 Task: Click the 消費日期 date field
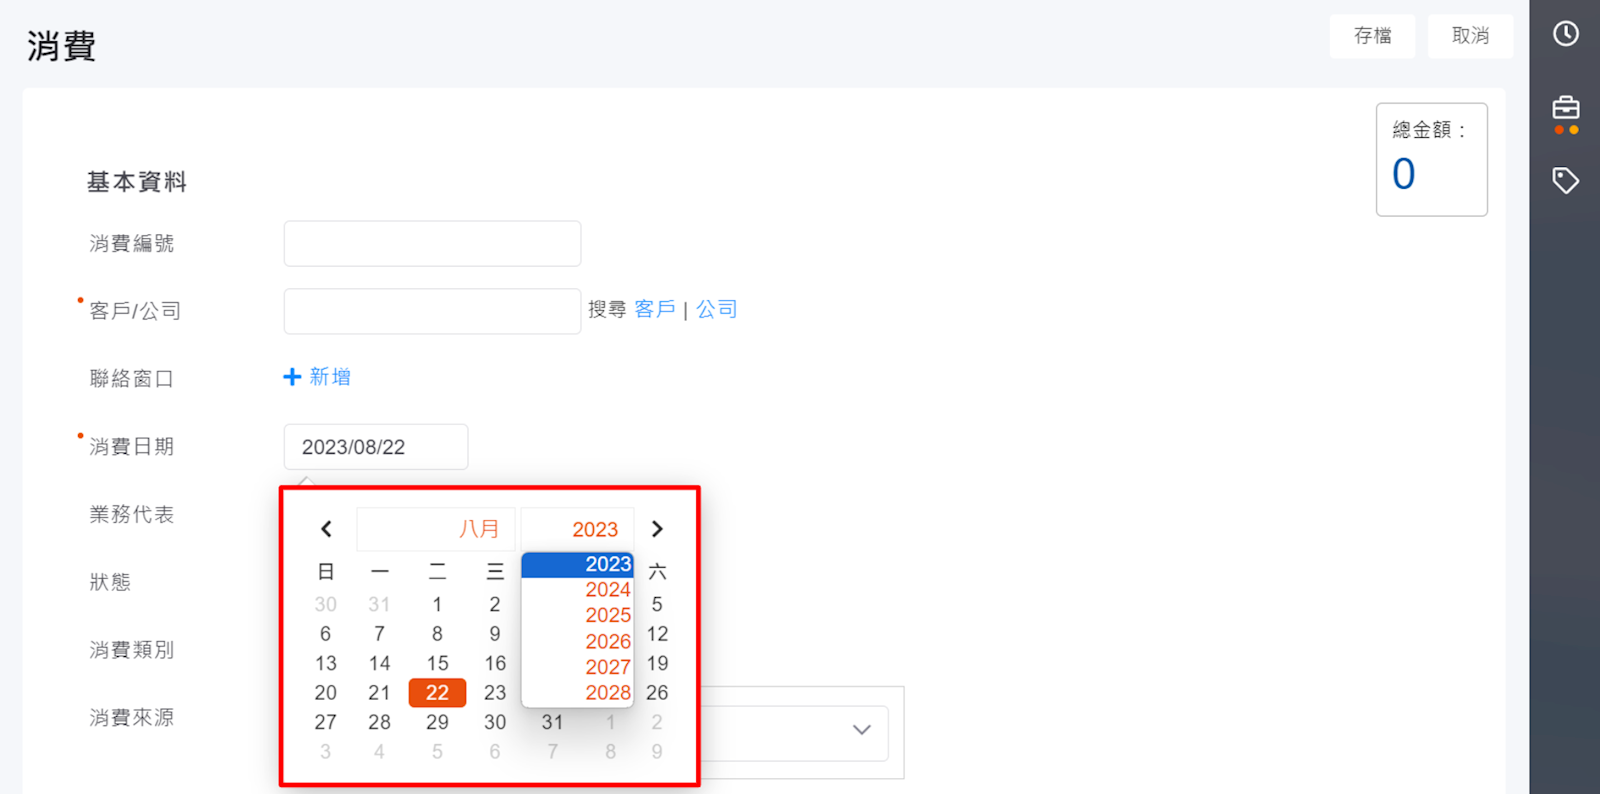coord(376,447)
